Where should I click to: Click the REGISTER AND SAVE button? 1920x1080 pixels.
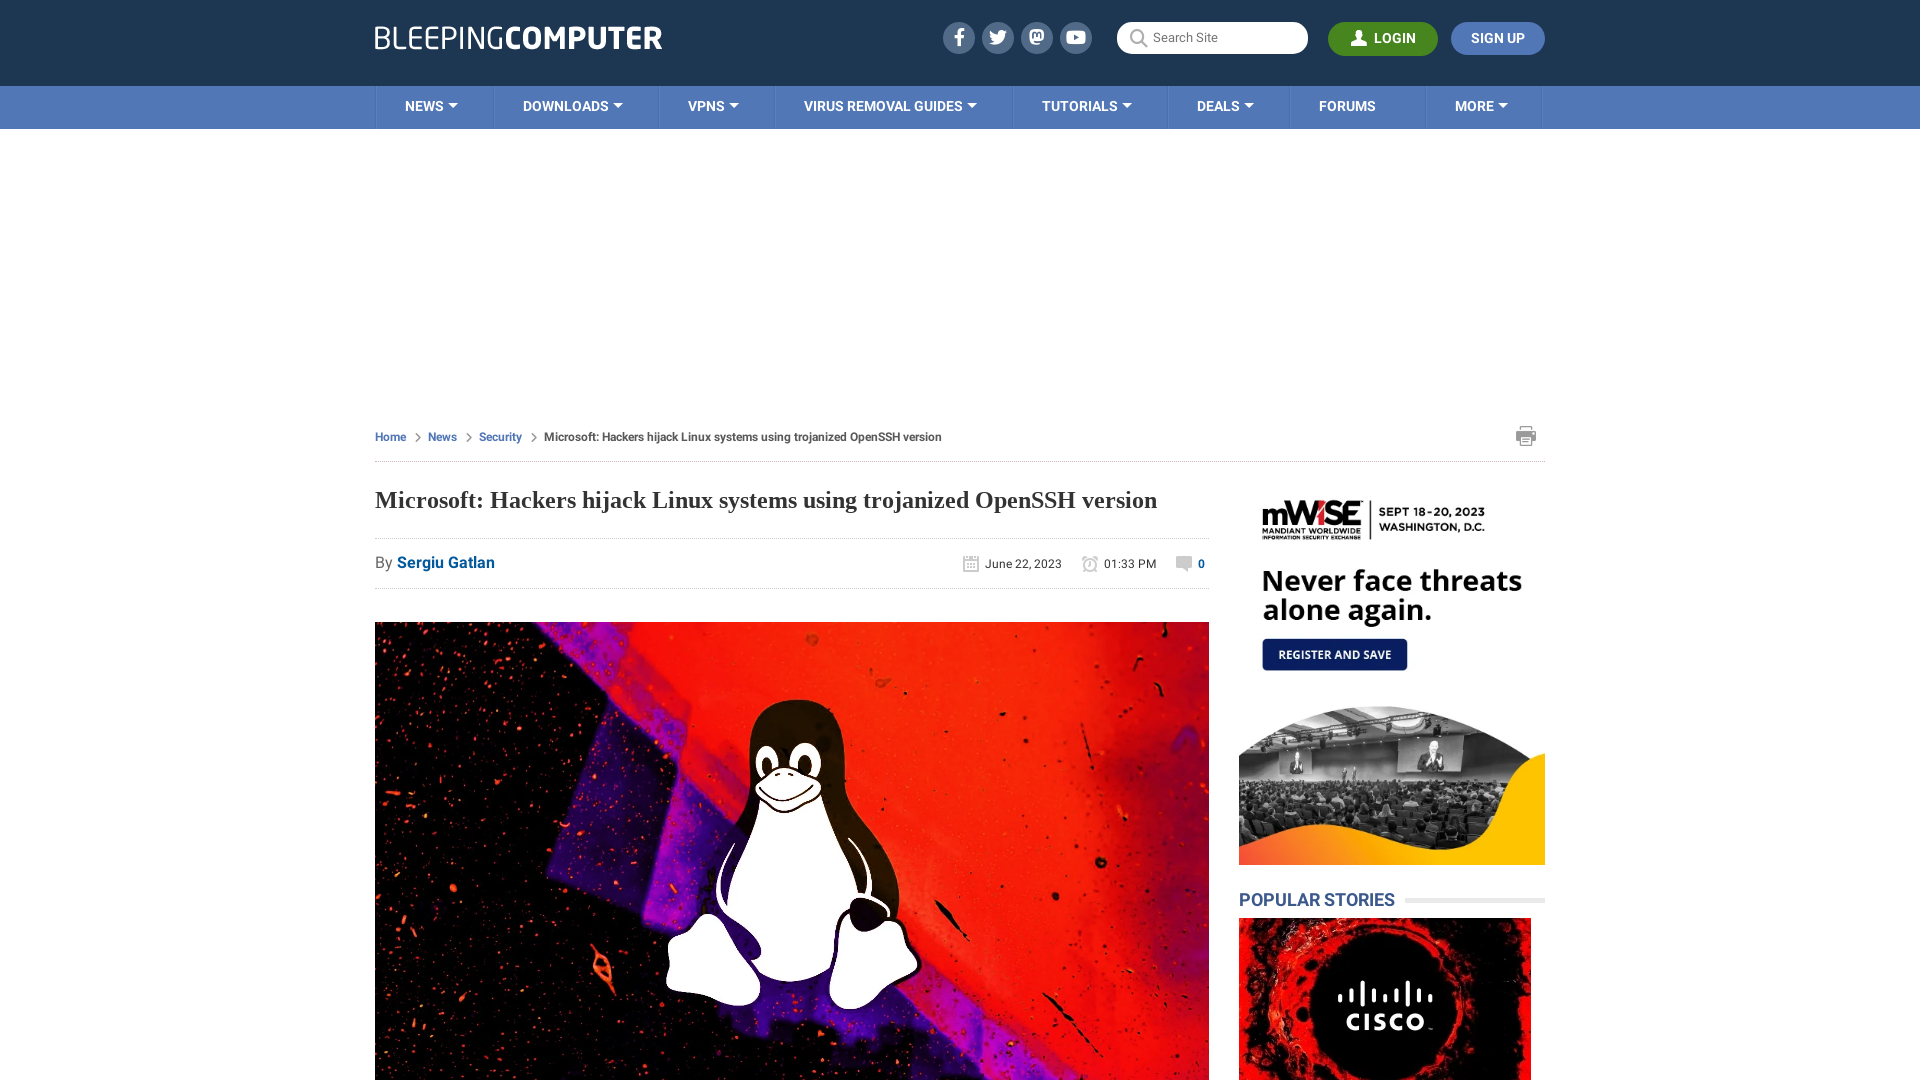(1335, 654)
